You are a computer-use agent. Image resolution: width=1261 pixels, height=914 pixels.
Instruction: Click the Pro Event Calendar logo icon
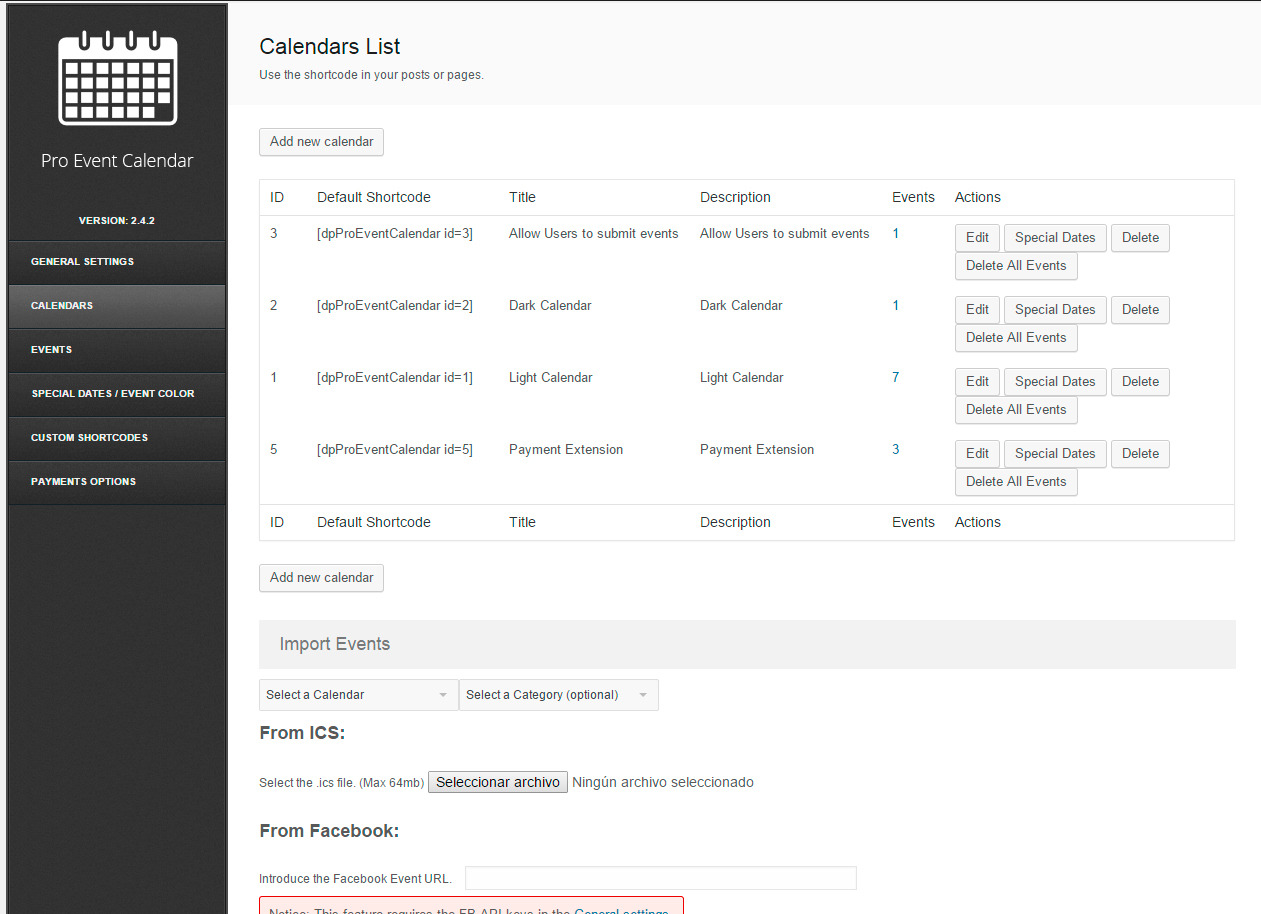click(117, 78)
